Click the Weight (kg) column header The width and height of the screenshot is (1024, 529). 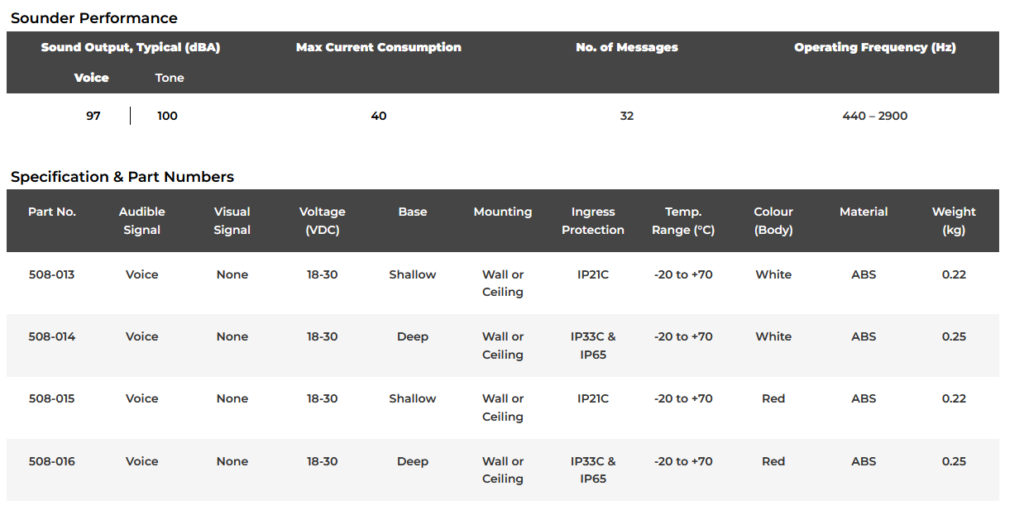click(x=953, y=221)
